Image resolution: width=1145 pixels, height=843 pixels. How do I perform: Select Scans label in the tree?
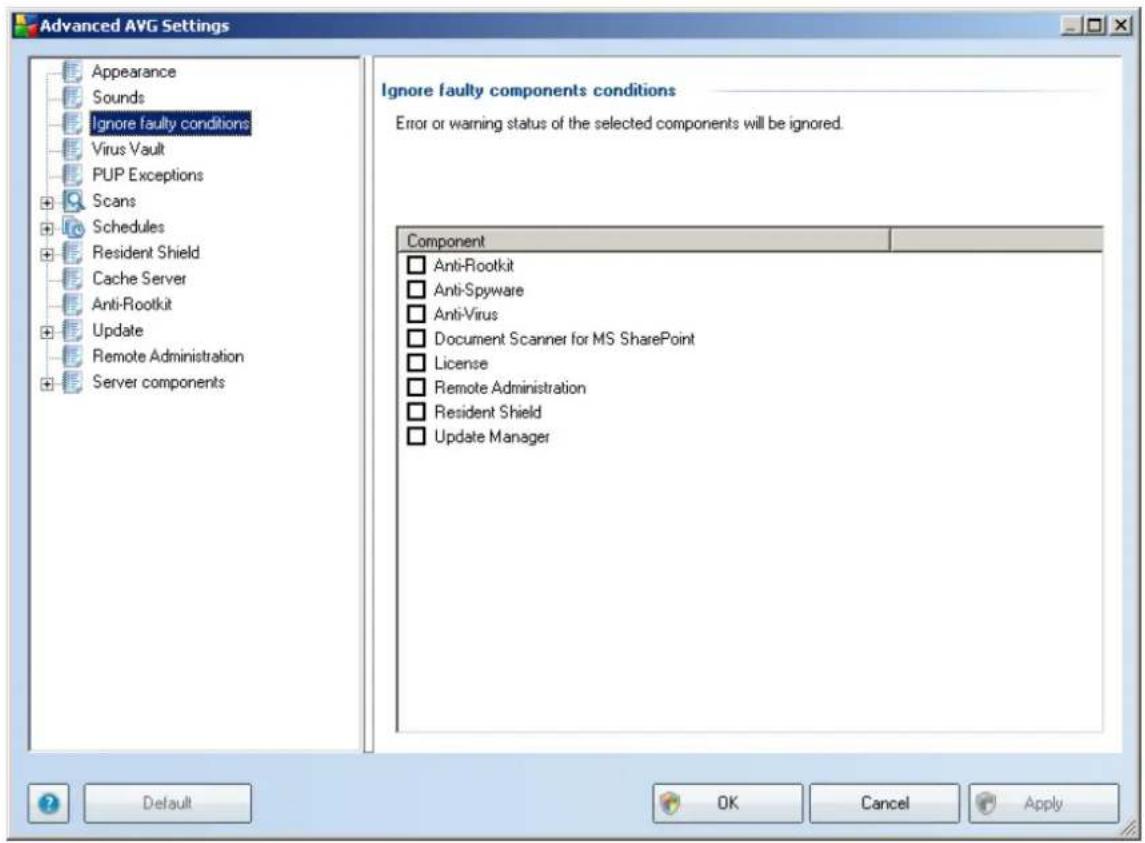[x=114, y=201]
